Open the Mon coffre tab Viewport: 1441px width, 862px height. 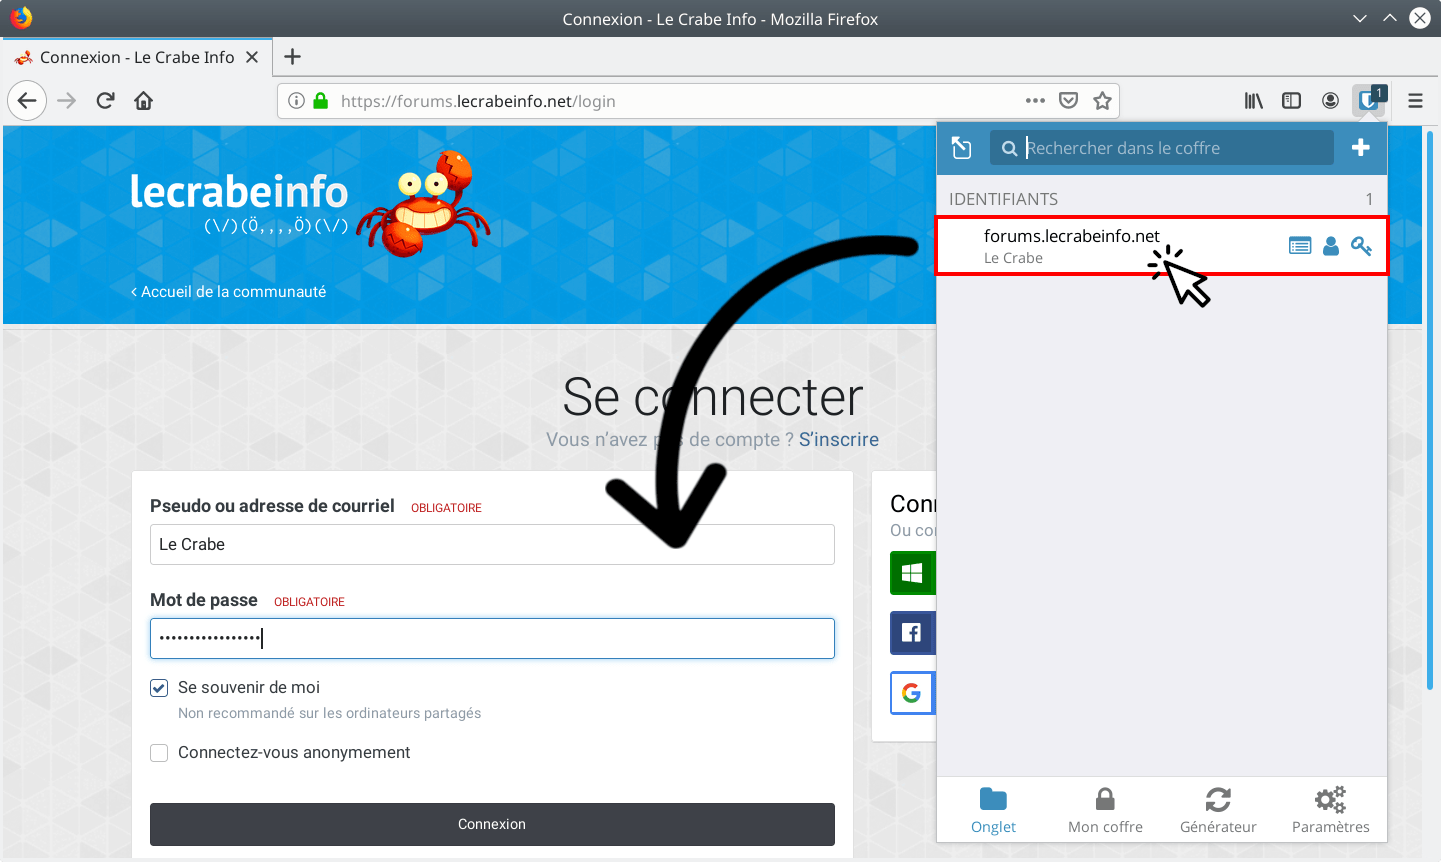click(1105, 811)
